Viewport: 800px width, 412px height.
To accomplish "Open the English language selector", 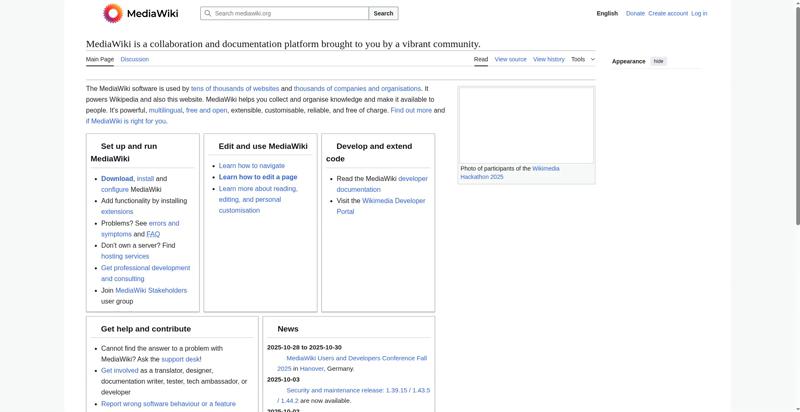I will [607, 13].
